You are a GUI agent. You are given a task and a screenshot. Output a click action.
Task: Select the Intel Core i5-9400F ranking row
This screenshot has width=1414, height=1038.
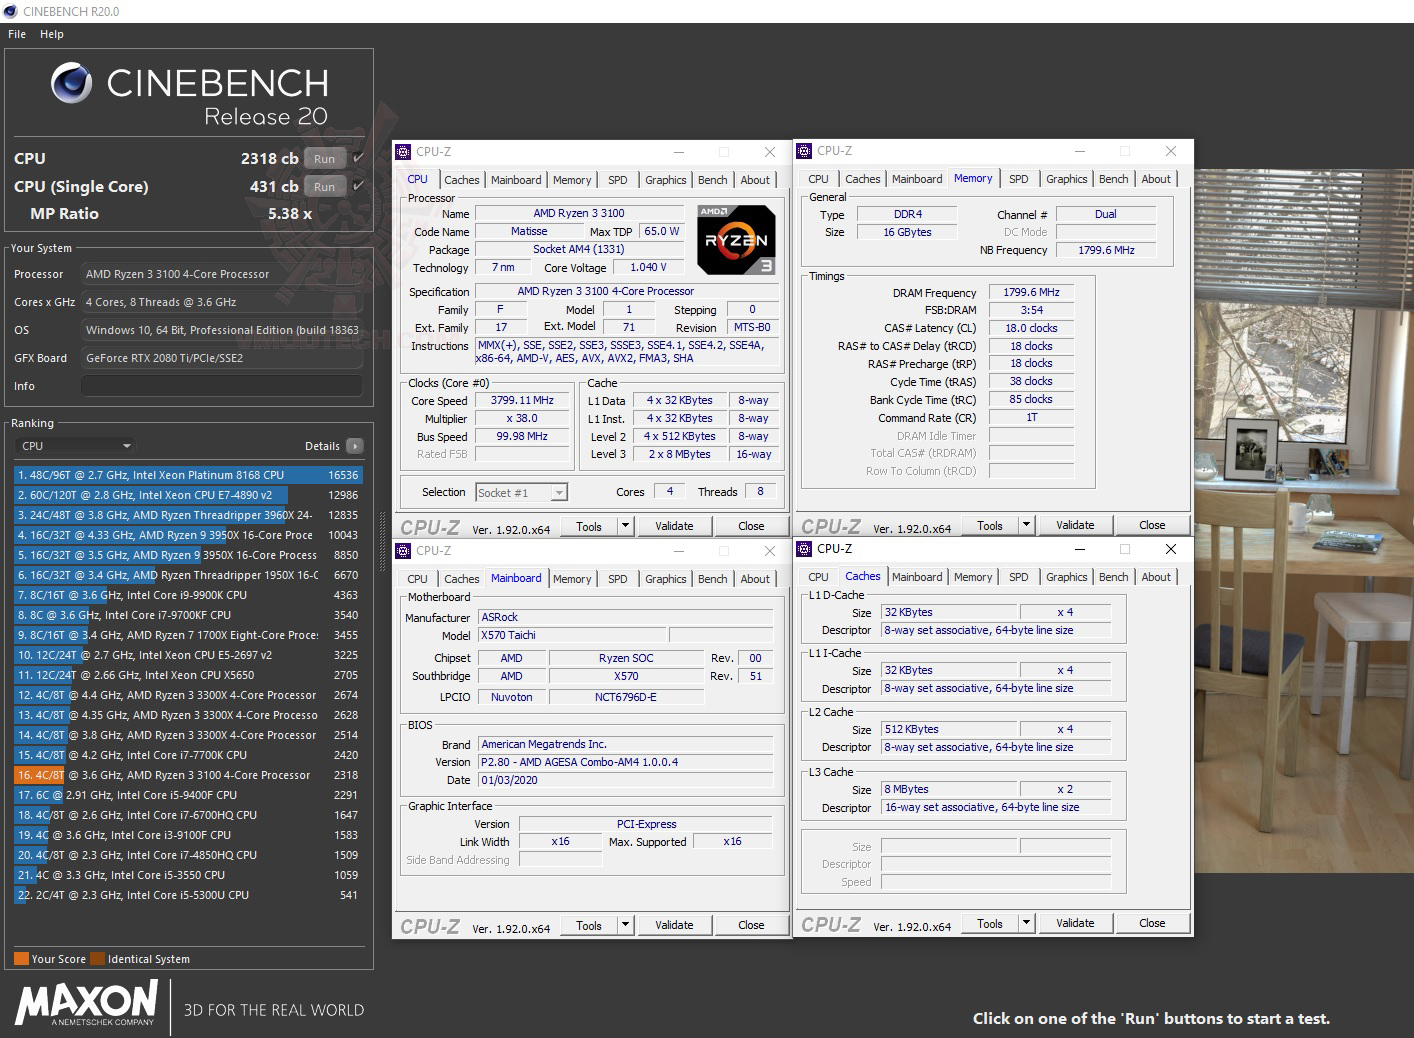coord(188,795)
